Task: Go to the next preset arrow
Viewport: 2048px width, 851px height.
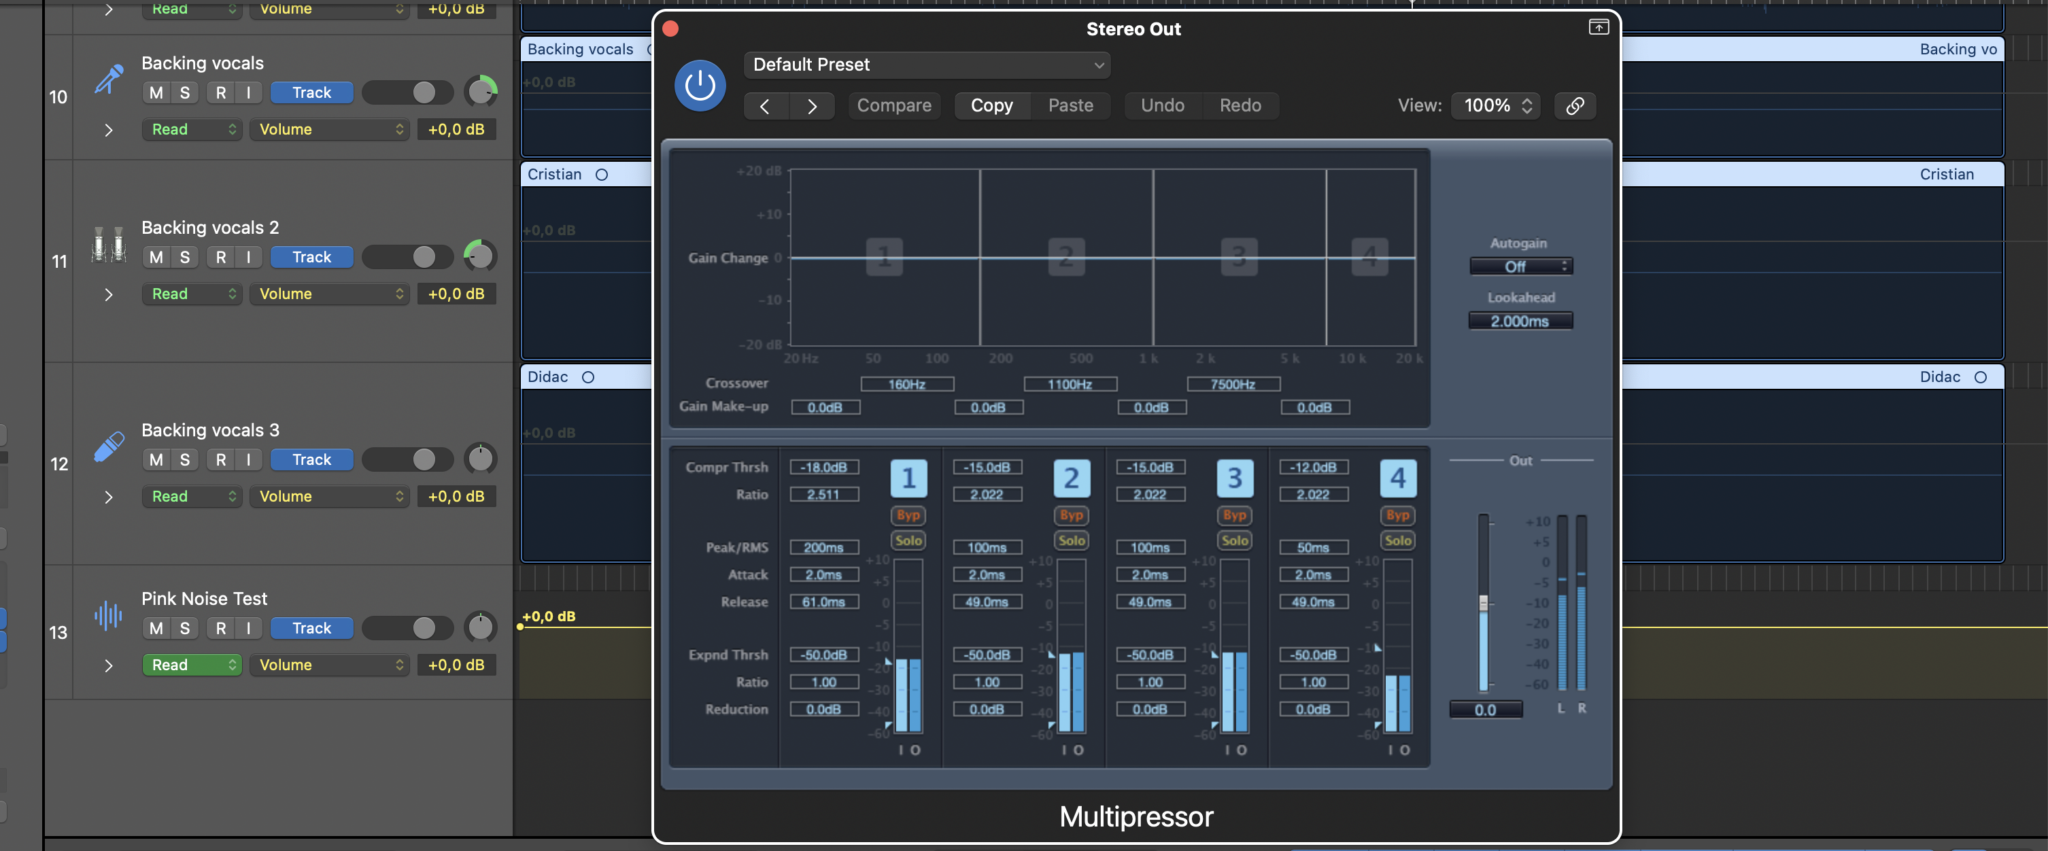Action: tap(812, 106)
